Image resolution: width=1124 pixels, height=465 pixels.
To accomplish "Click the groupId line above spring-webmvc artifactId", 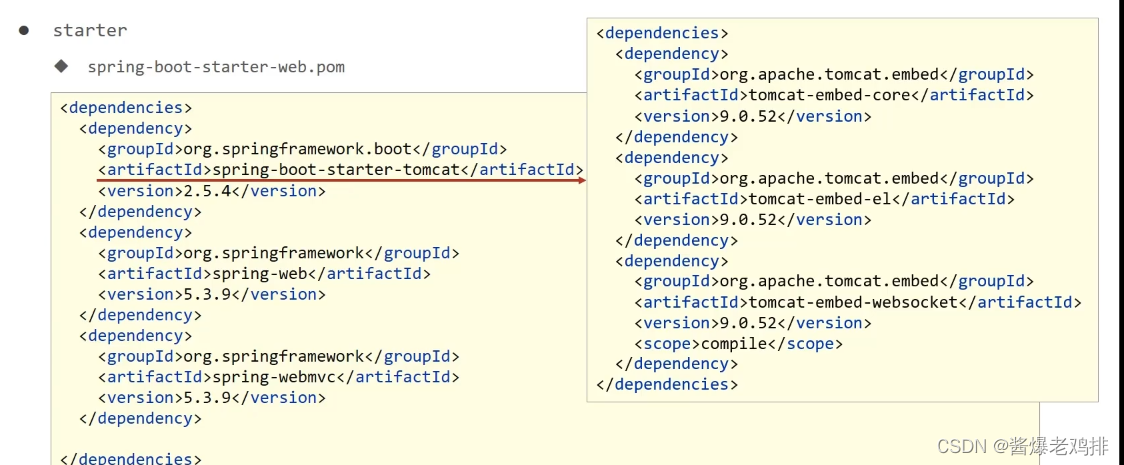I will pyautogui.click(x=279, y=357).
